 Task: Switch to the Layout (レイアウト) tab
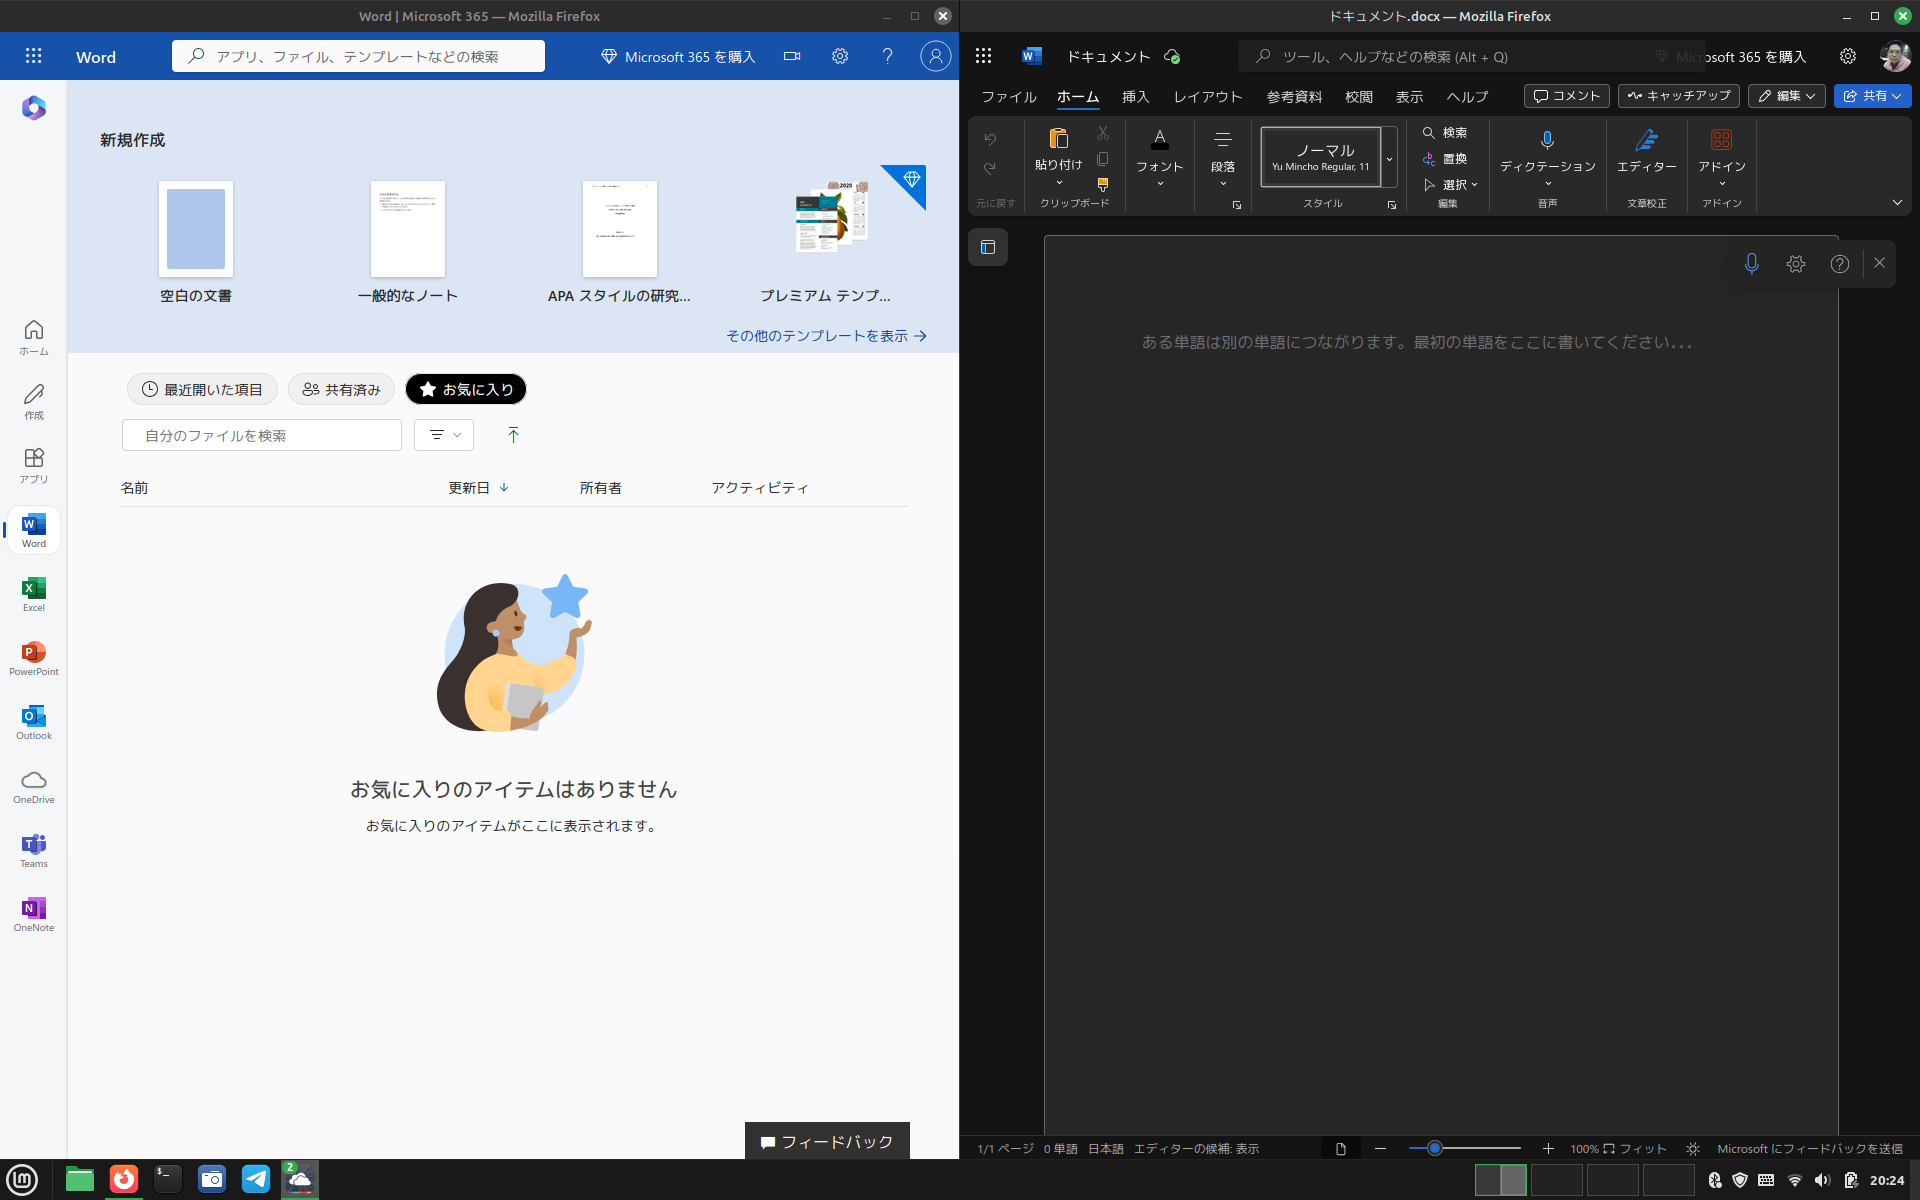(x=1208, y=97)
